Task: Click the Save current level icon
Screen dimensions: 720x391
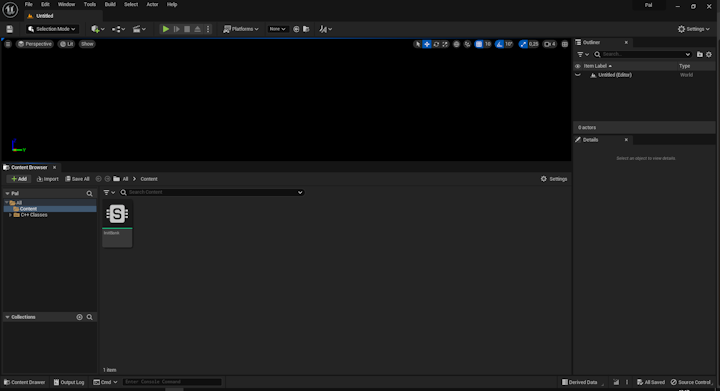Action: coord(9,29)
